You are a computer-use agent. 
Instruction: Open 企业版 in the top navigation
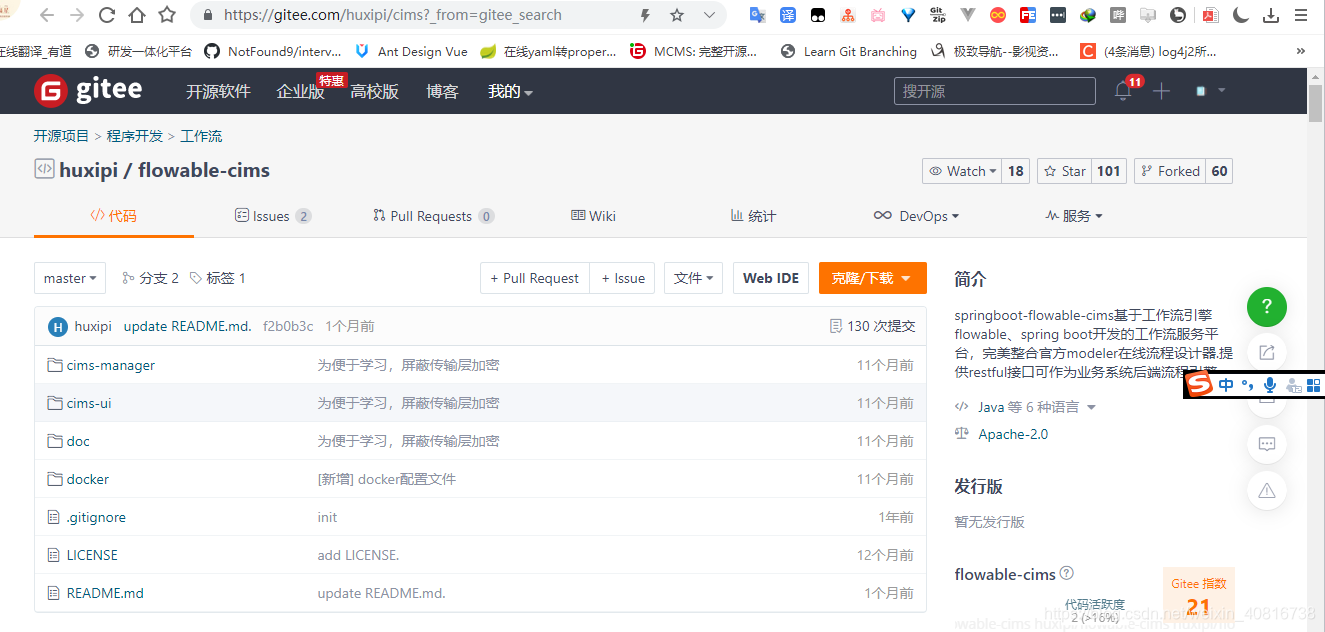[300, 91]
